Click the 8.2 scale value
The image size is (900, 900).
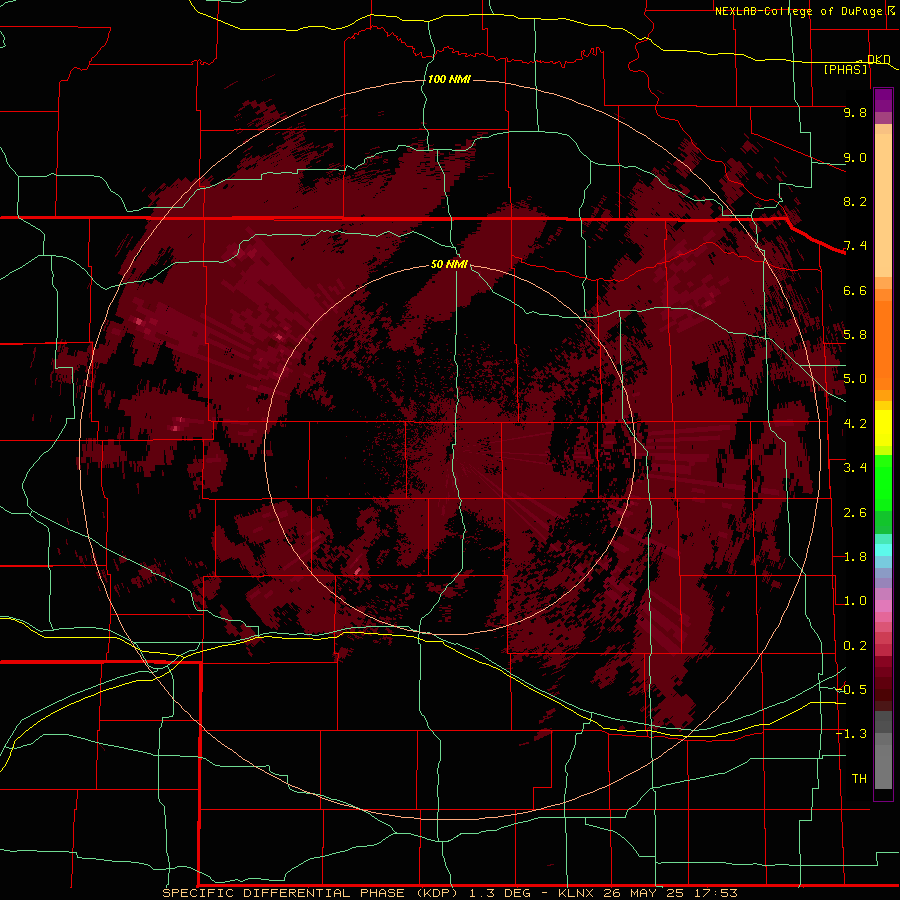pyautogui.click(x=855, y=201)
